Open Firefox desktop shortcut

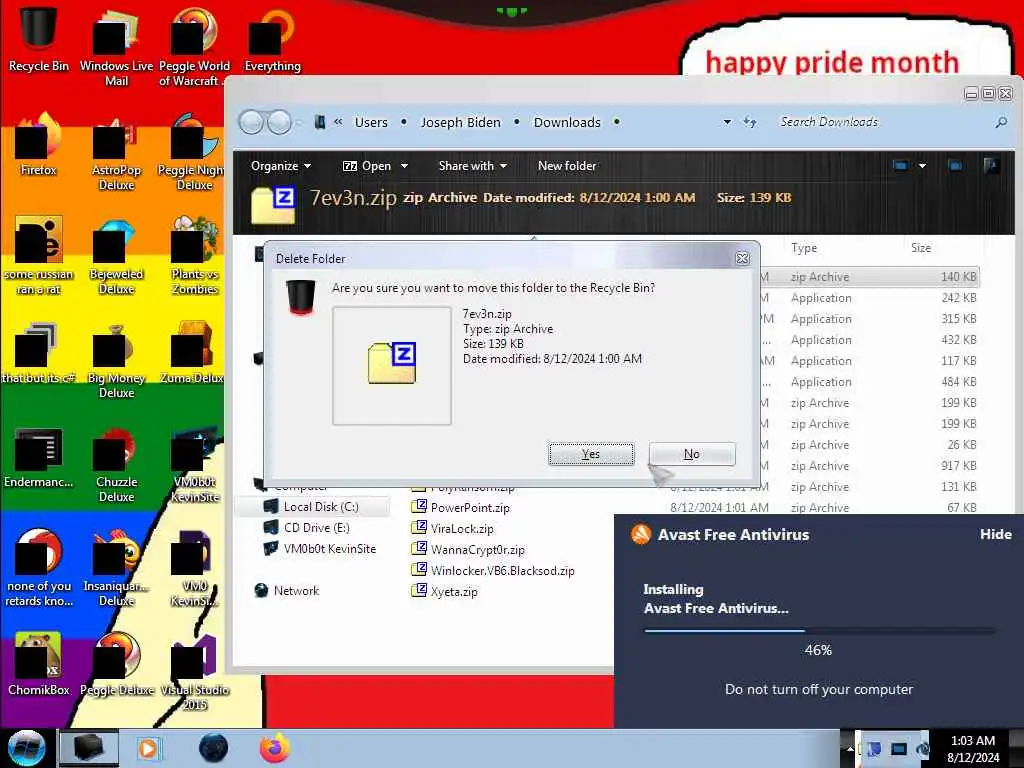[x=39, y=145]
